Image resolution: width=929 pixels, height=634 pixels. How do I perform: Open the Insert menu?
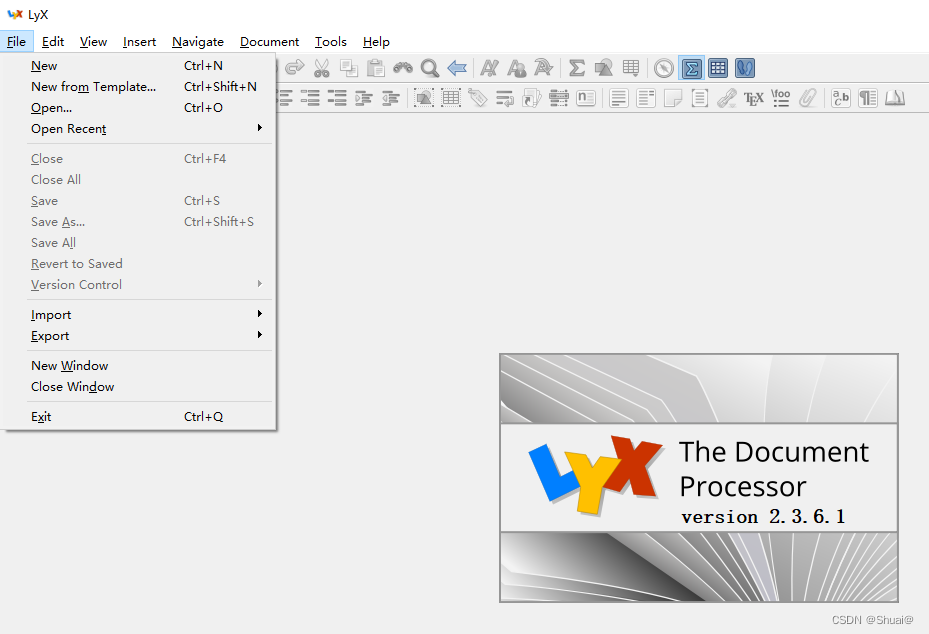pyautogui.click(x=139, y=41)
